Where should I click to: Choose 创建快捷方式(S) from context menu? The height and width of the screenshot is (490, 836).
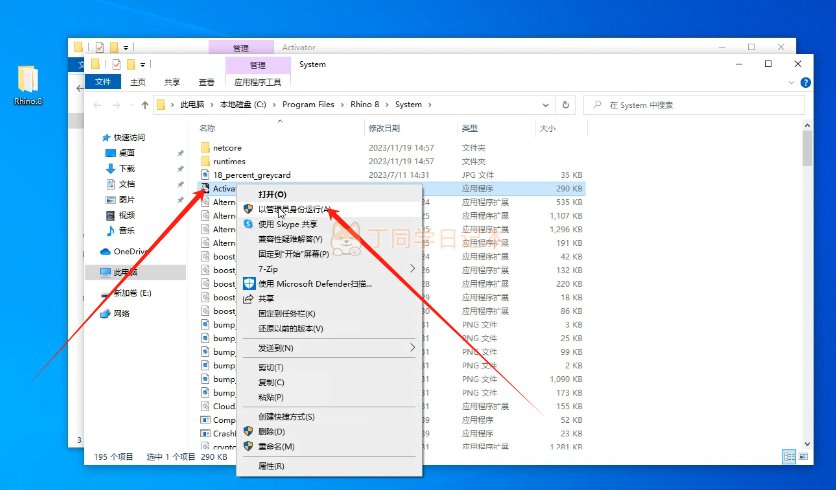[x=329, y=416]
